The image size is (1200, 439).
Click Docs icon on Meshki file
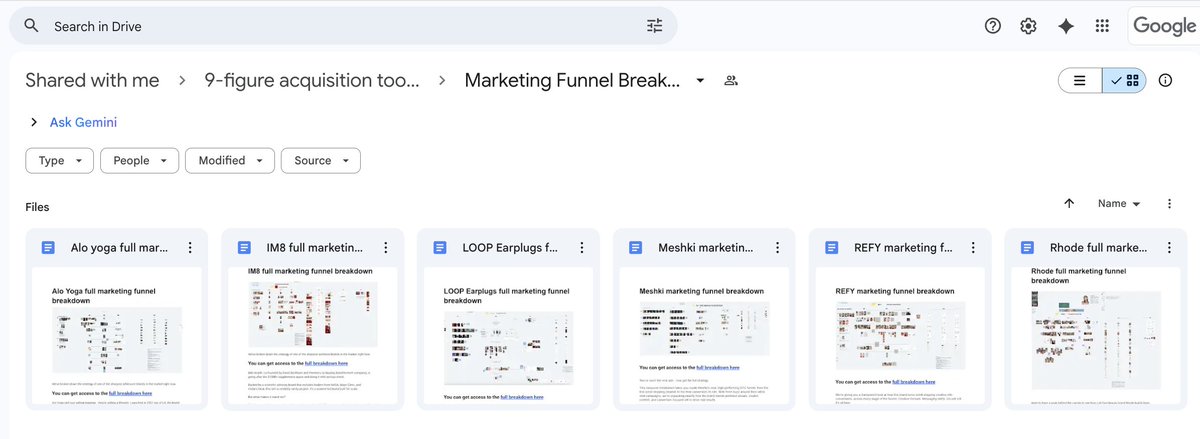point(636,248)
